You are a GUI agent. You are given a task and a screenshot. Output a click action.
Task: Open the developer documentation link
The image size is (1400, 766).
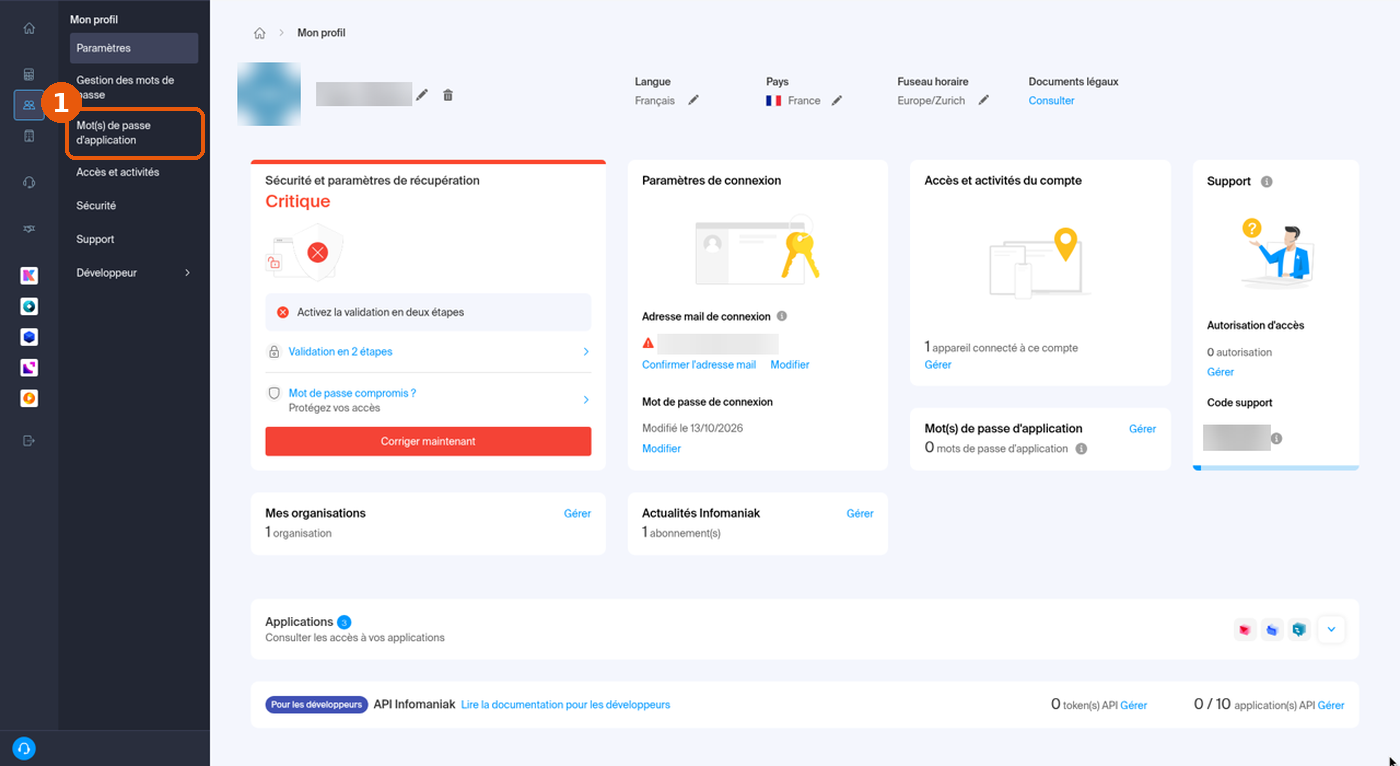click(x=565, y=705)
